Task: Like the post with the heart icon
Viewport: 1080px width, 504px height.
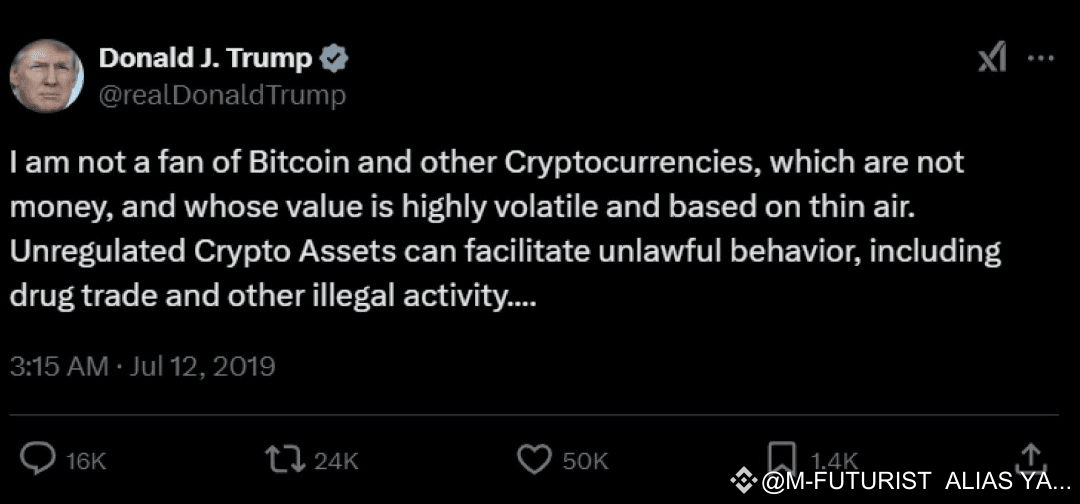Action: (x=534, y=459)
